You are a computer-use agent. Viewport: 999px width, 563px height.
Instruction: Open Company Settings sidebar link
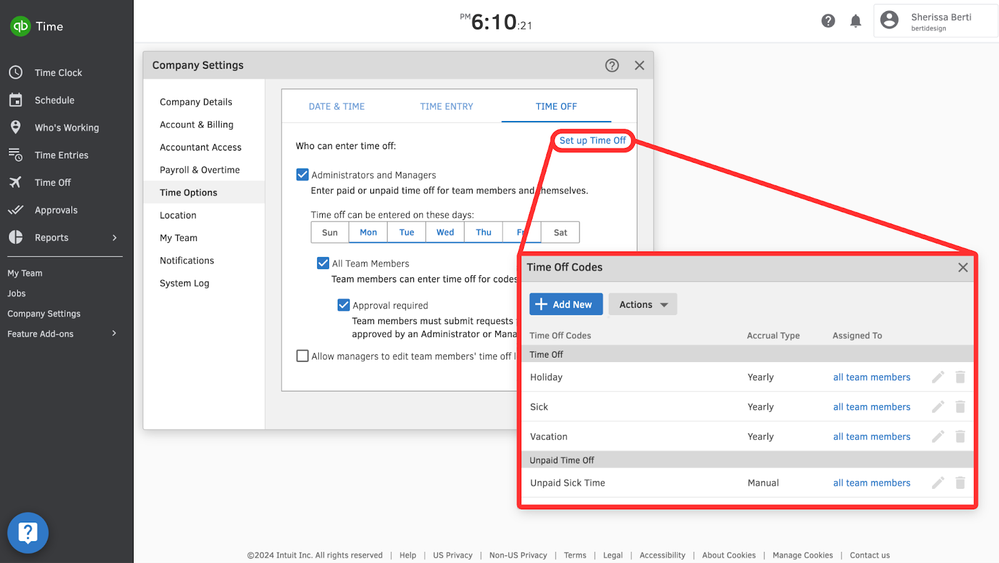[x=44, y=313]
